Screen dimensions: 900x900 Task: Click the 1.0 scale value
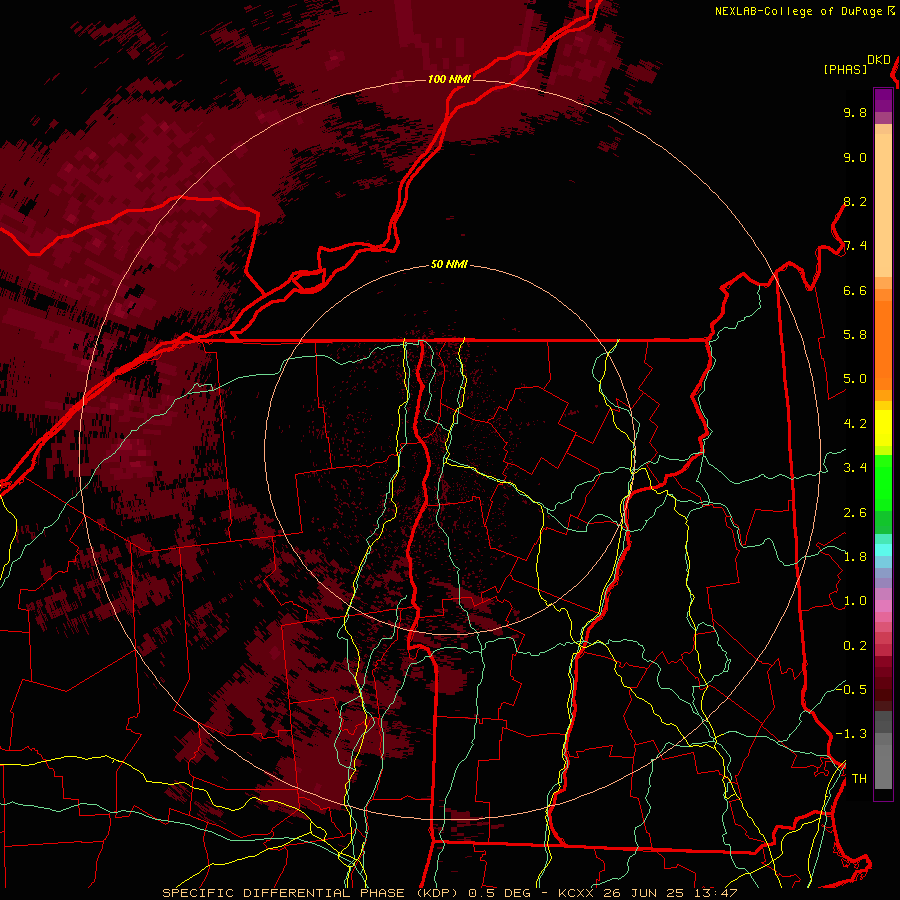point(855,601)
